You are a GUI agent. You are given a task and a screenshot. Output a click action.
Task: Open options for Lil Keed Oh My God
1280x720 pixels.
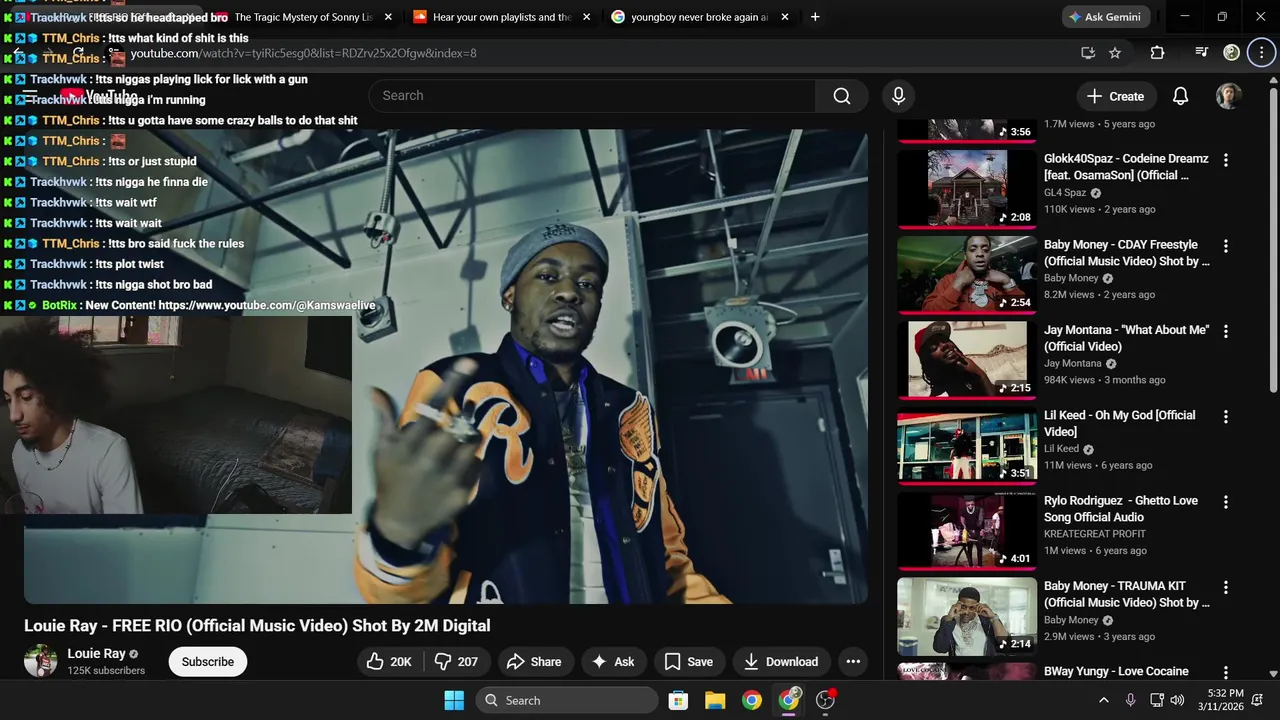[1226, 417]
